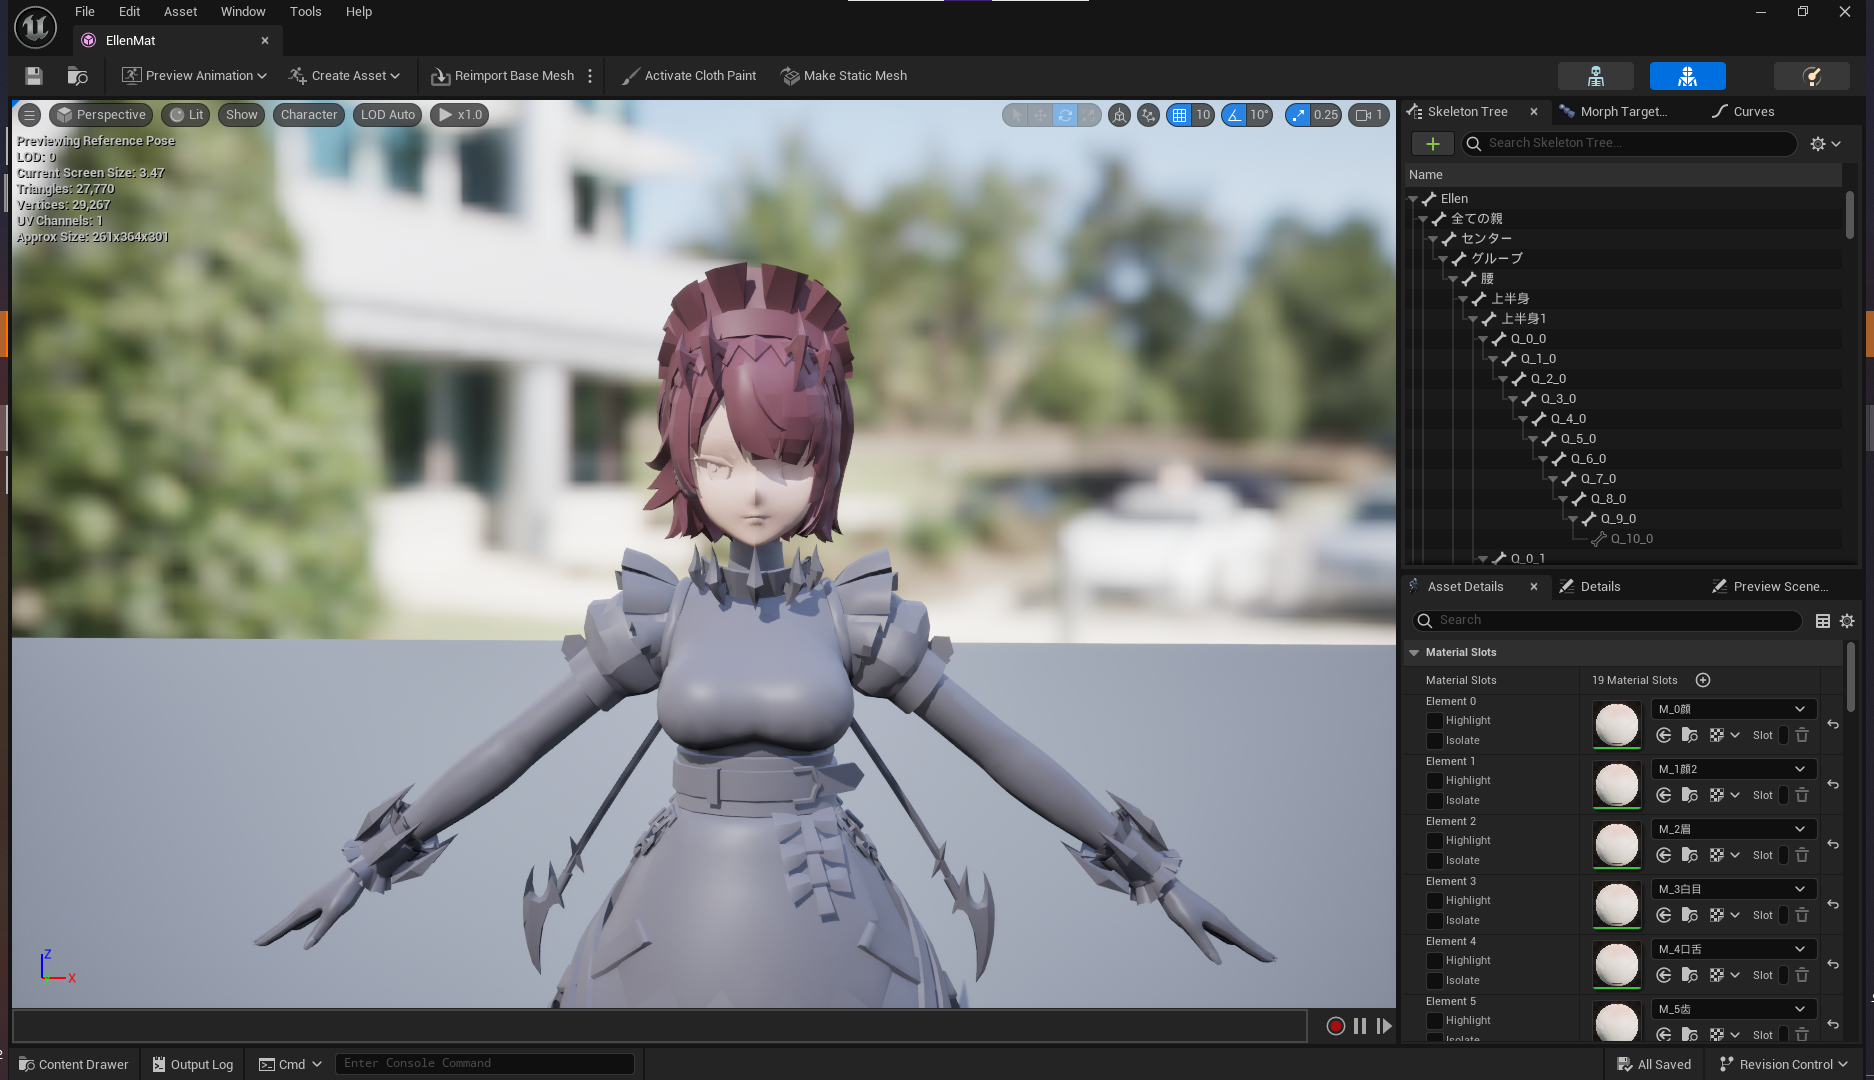Browse to Element 1 material in the Content Browser
This screenshot has height=1080, width=1874.
click(1690, 795)
